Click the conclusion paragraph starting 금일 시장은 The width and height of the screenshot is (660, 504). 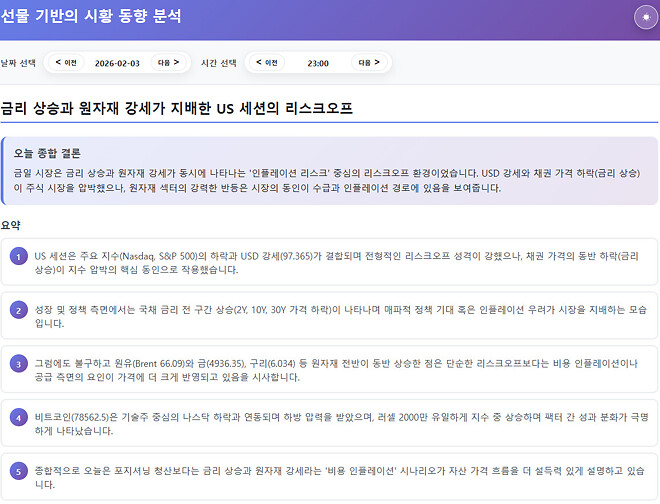327,180
